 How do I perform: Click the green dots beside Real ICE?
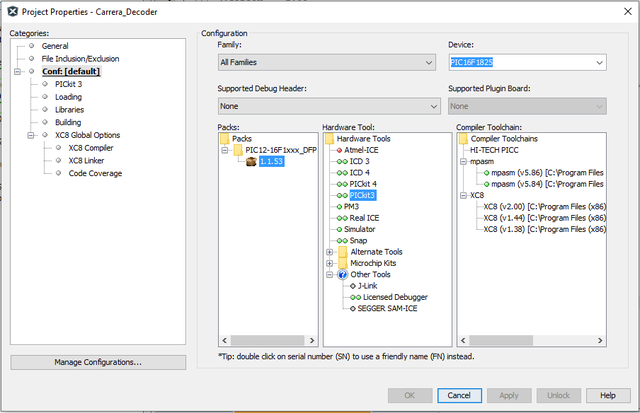click(x=342, y=218)
